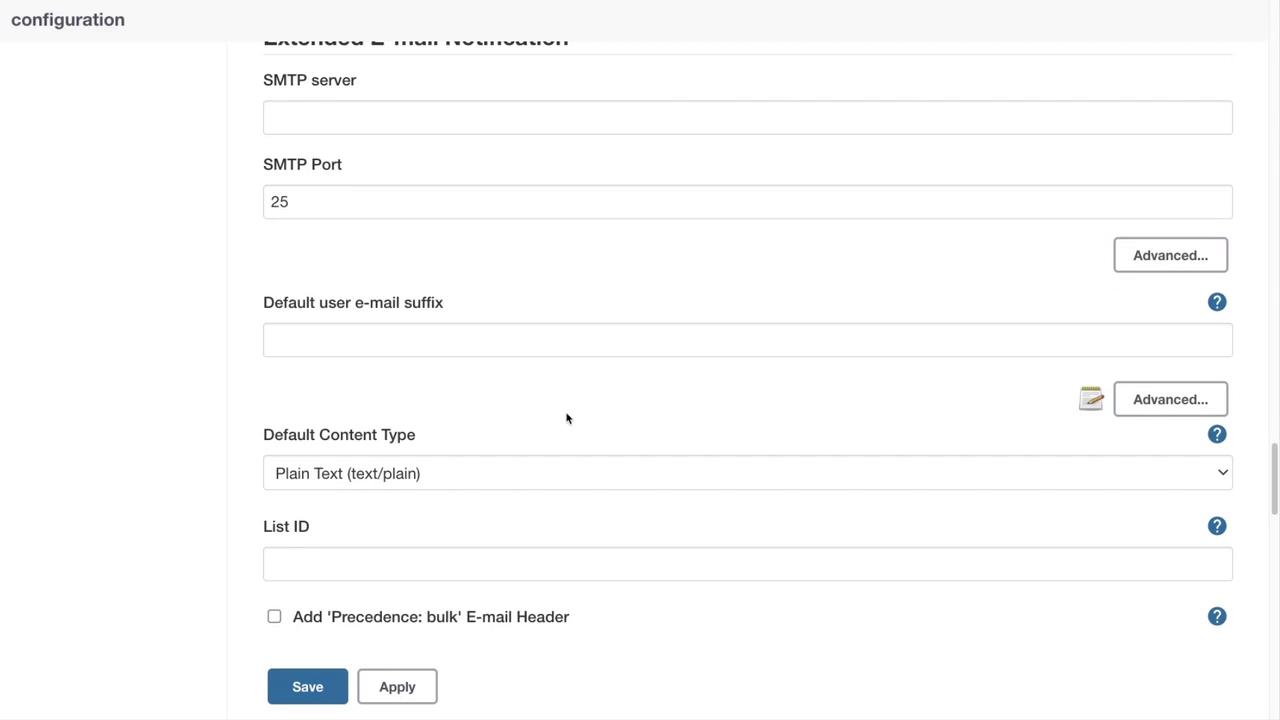Click the 'Precedence: bulk' E-mail Header label text
Image resolution: width=1280 pixels, height=720 pixels.
[431, 617]
